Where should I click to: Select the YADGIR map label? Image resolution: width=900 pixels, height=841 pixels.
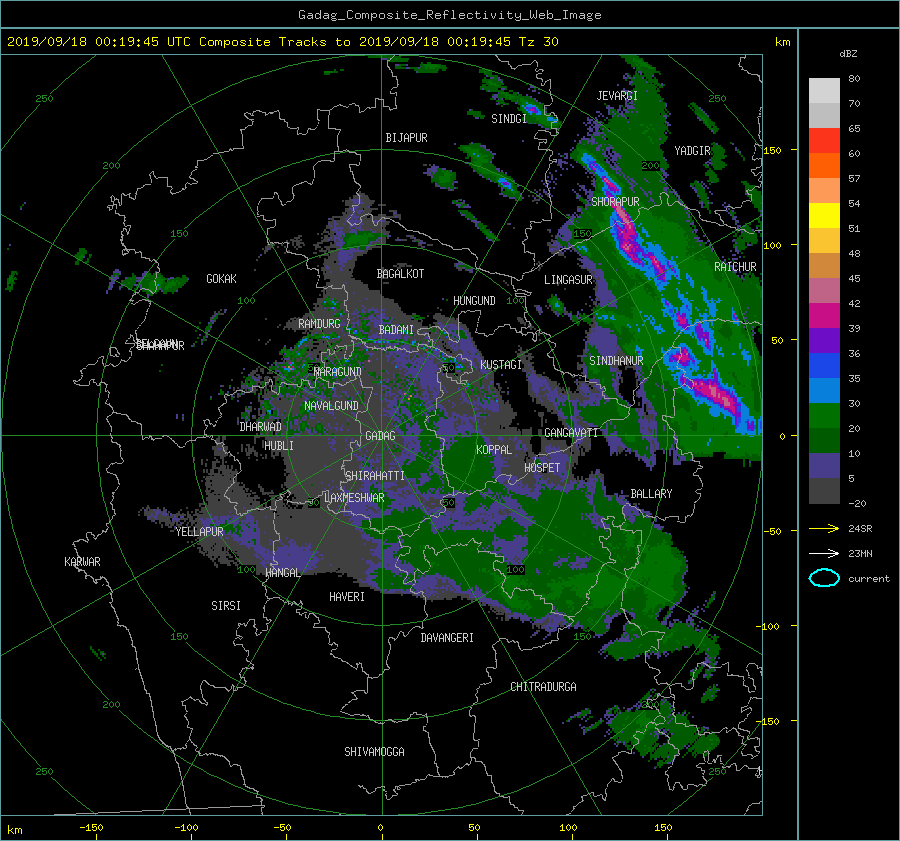pos(692,150)
